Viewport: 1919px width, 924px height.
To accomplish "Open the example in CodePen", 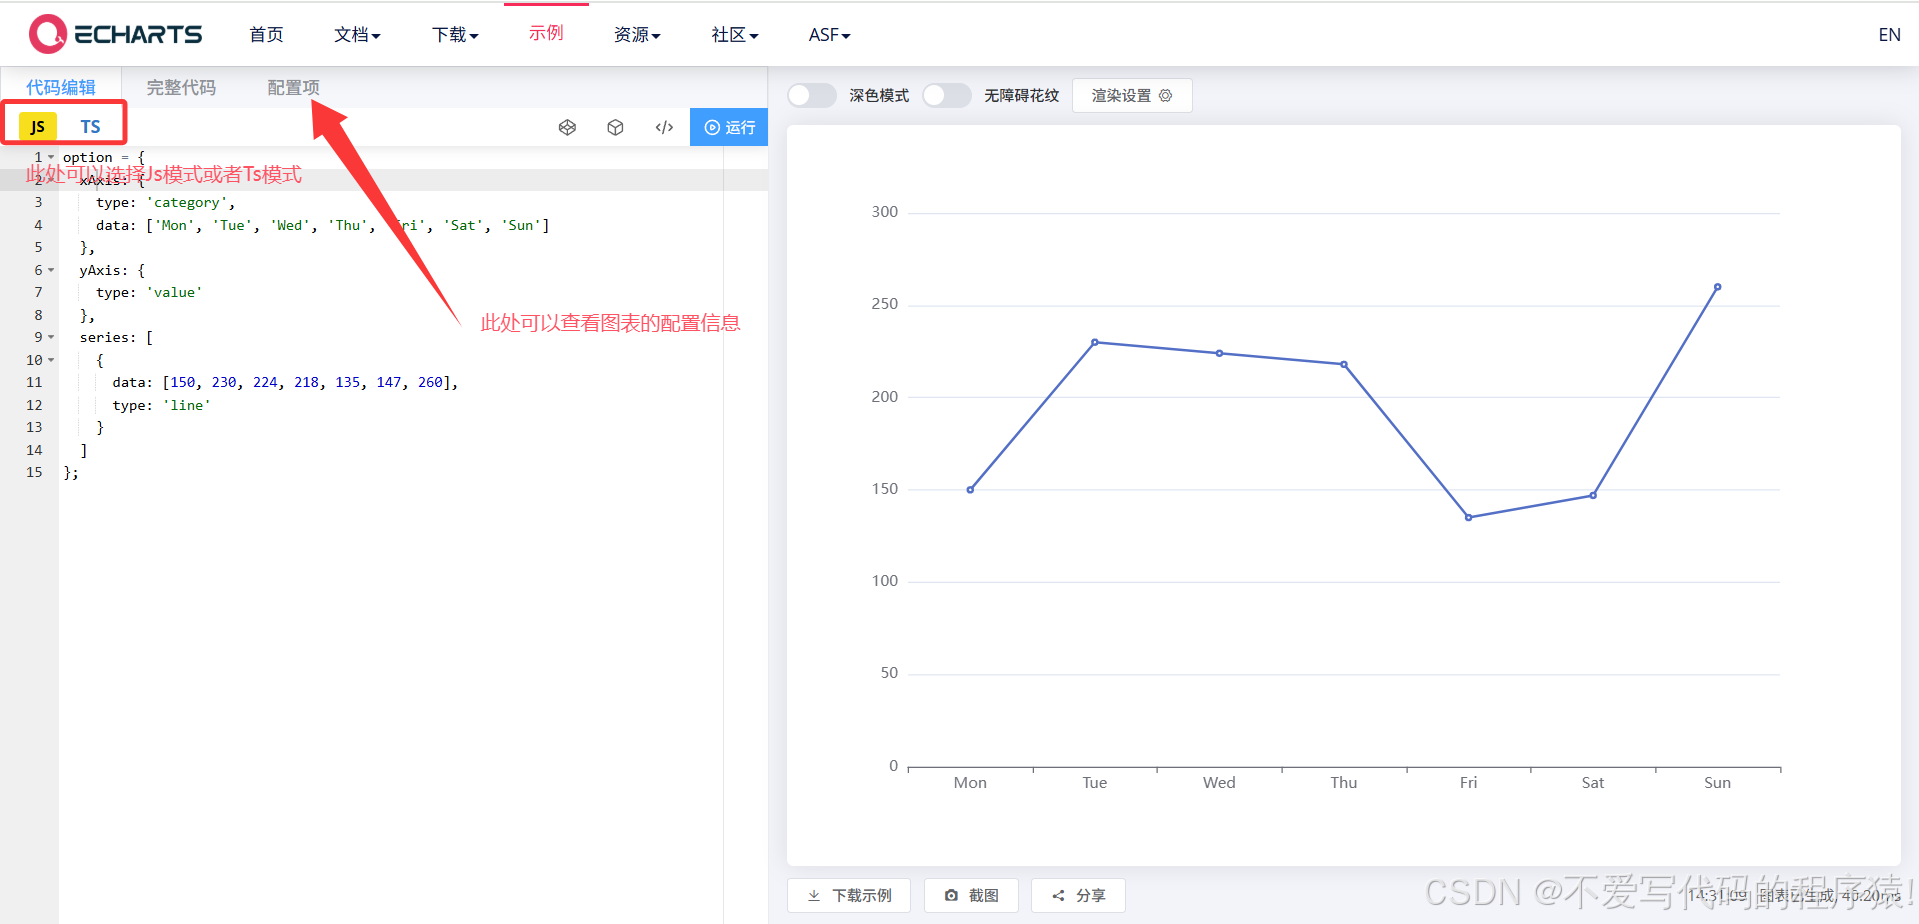I will pyautogui.click(x=568, y=127).
